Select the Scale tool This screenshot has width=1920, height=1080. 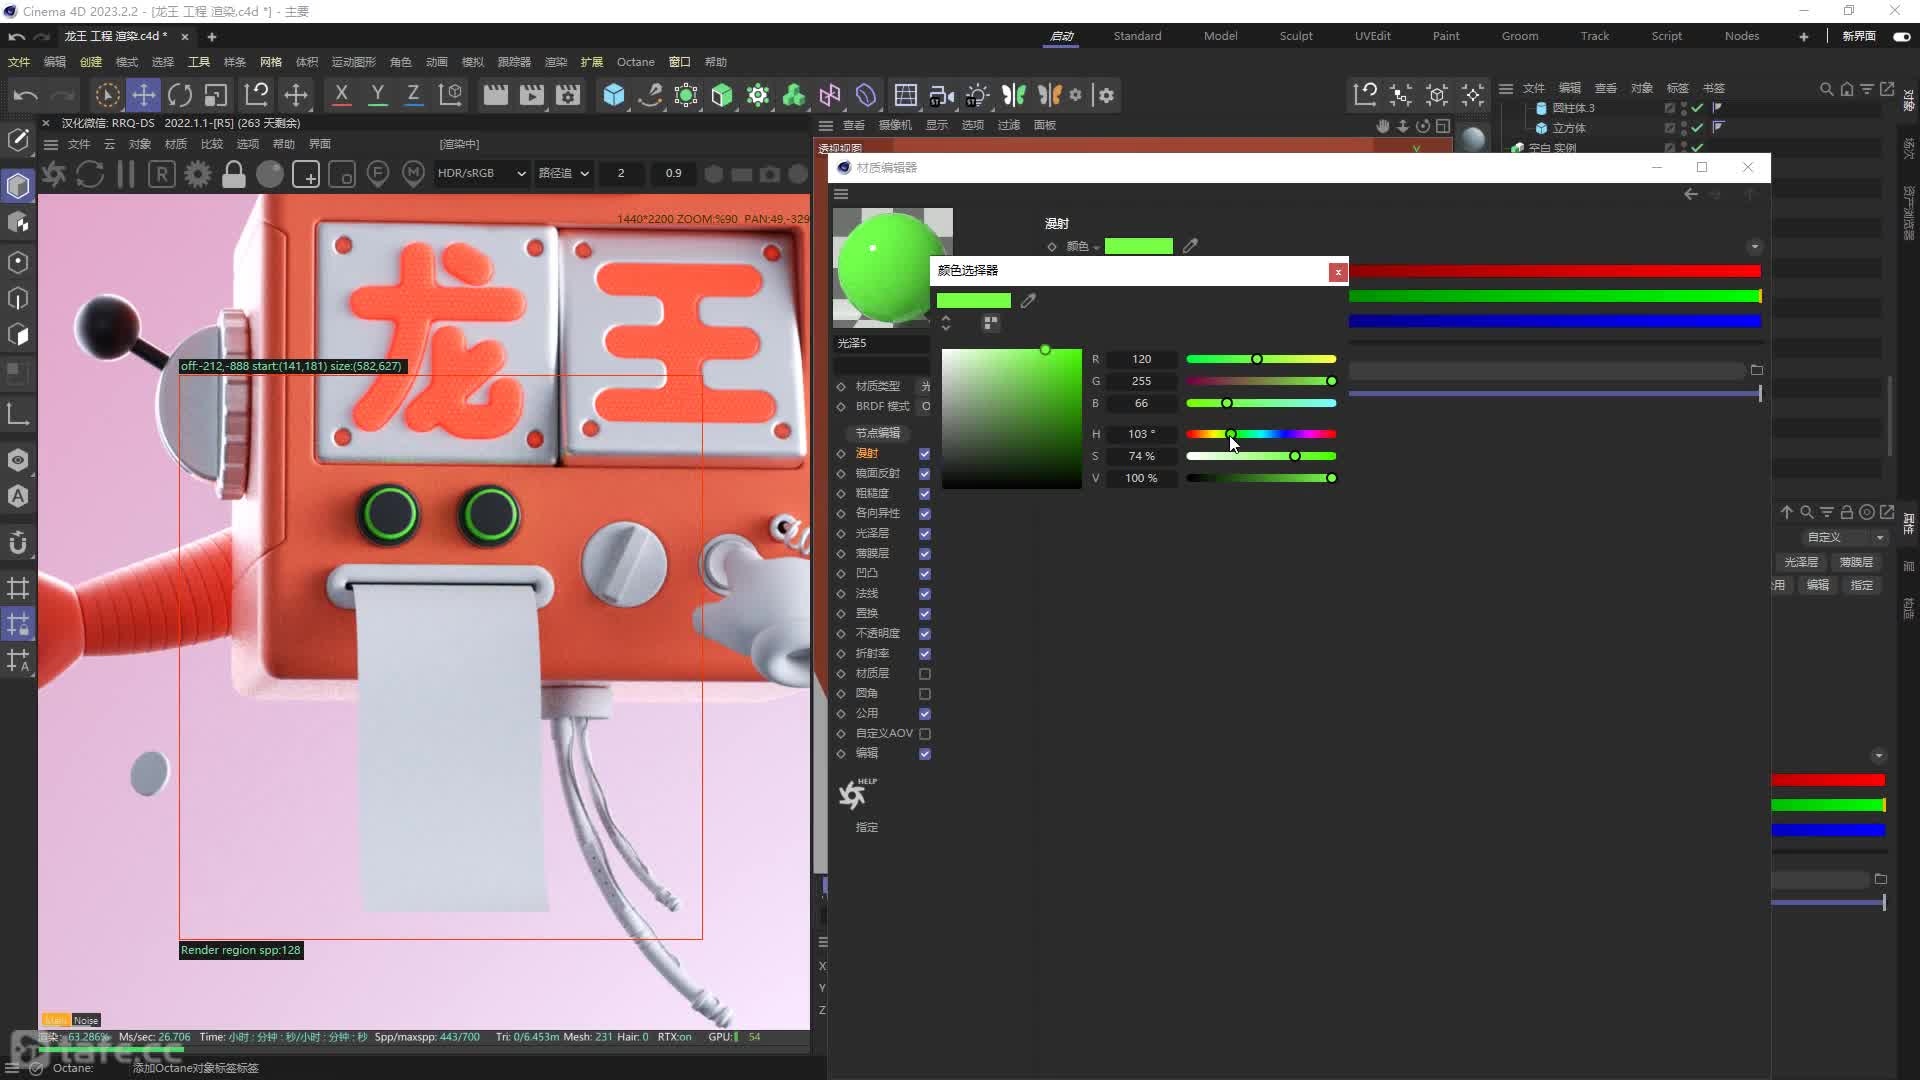(x=216, y=95)
